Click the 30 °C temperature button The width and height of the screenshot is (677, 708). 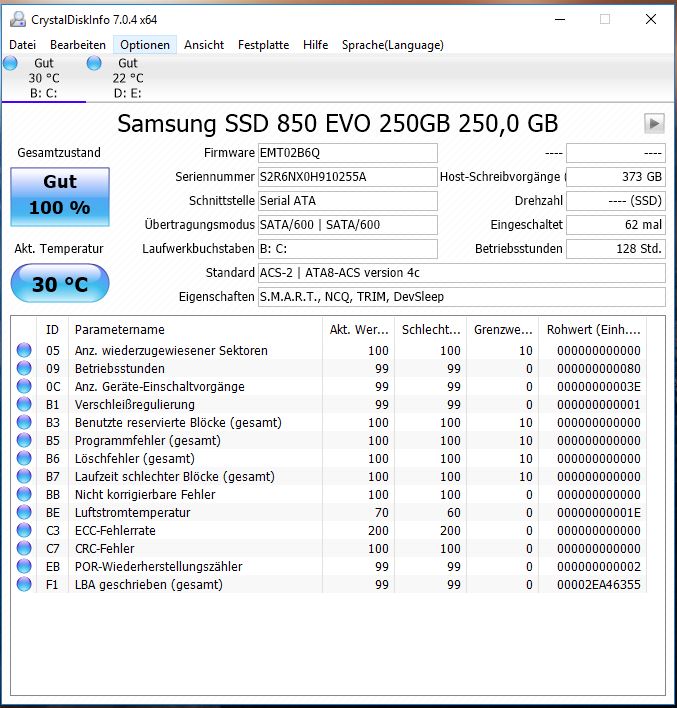point(60,283)
